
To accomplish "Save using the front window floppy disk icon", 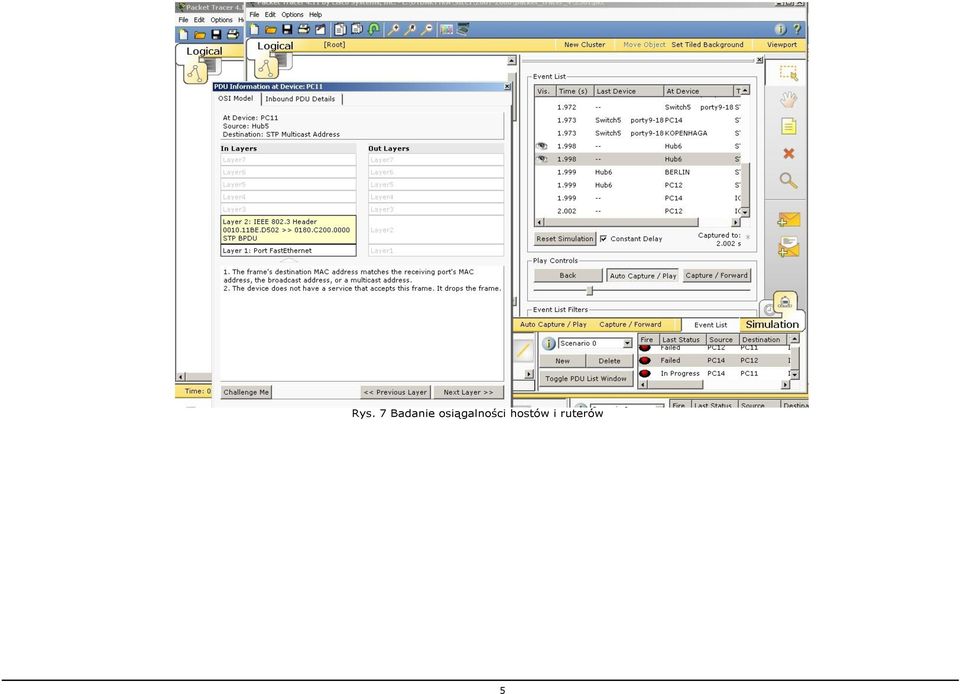I will tap(287, 29).
